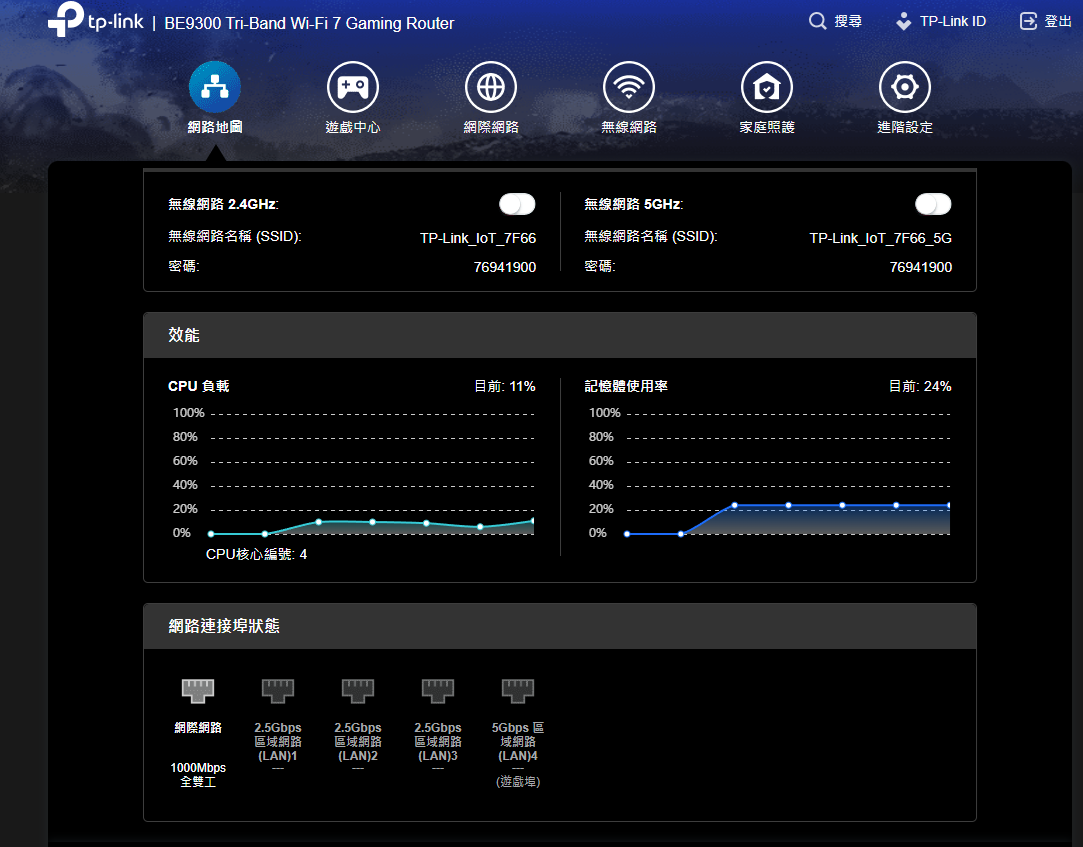Click the 目前: 24% memory value
Image resolution: width=1083 pixels, height=847 pixels.
(x=920, y=386)
